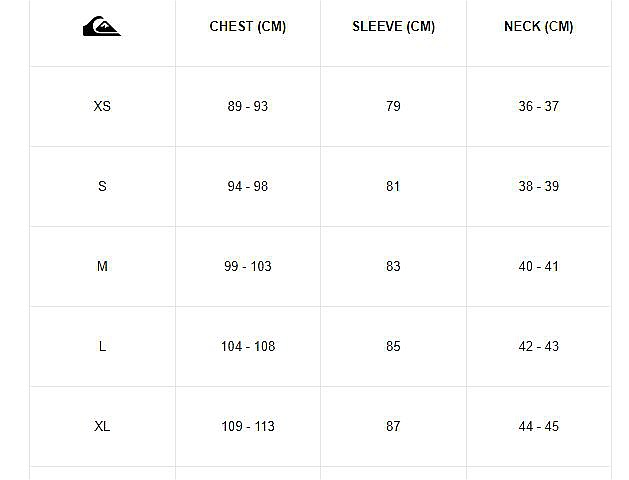Click the Quiksilver logo in table header
Screen dimensions: 629x480
tap(102, 28)
